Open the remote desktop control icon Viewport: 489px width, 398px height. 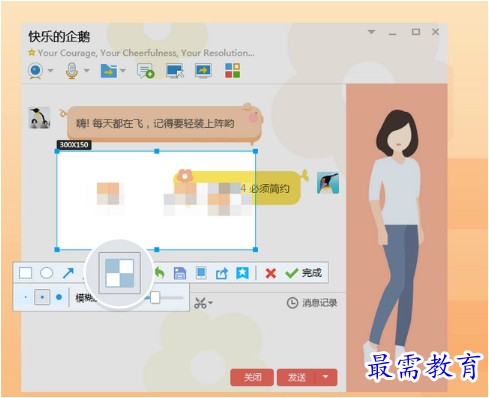[x=175, y=71]
